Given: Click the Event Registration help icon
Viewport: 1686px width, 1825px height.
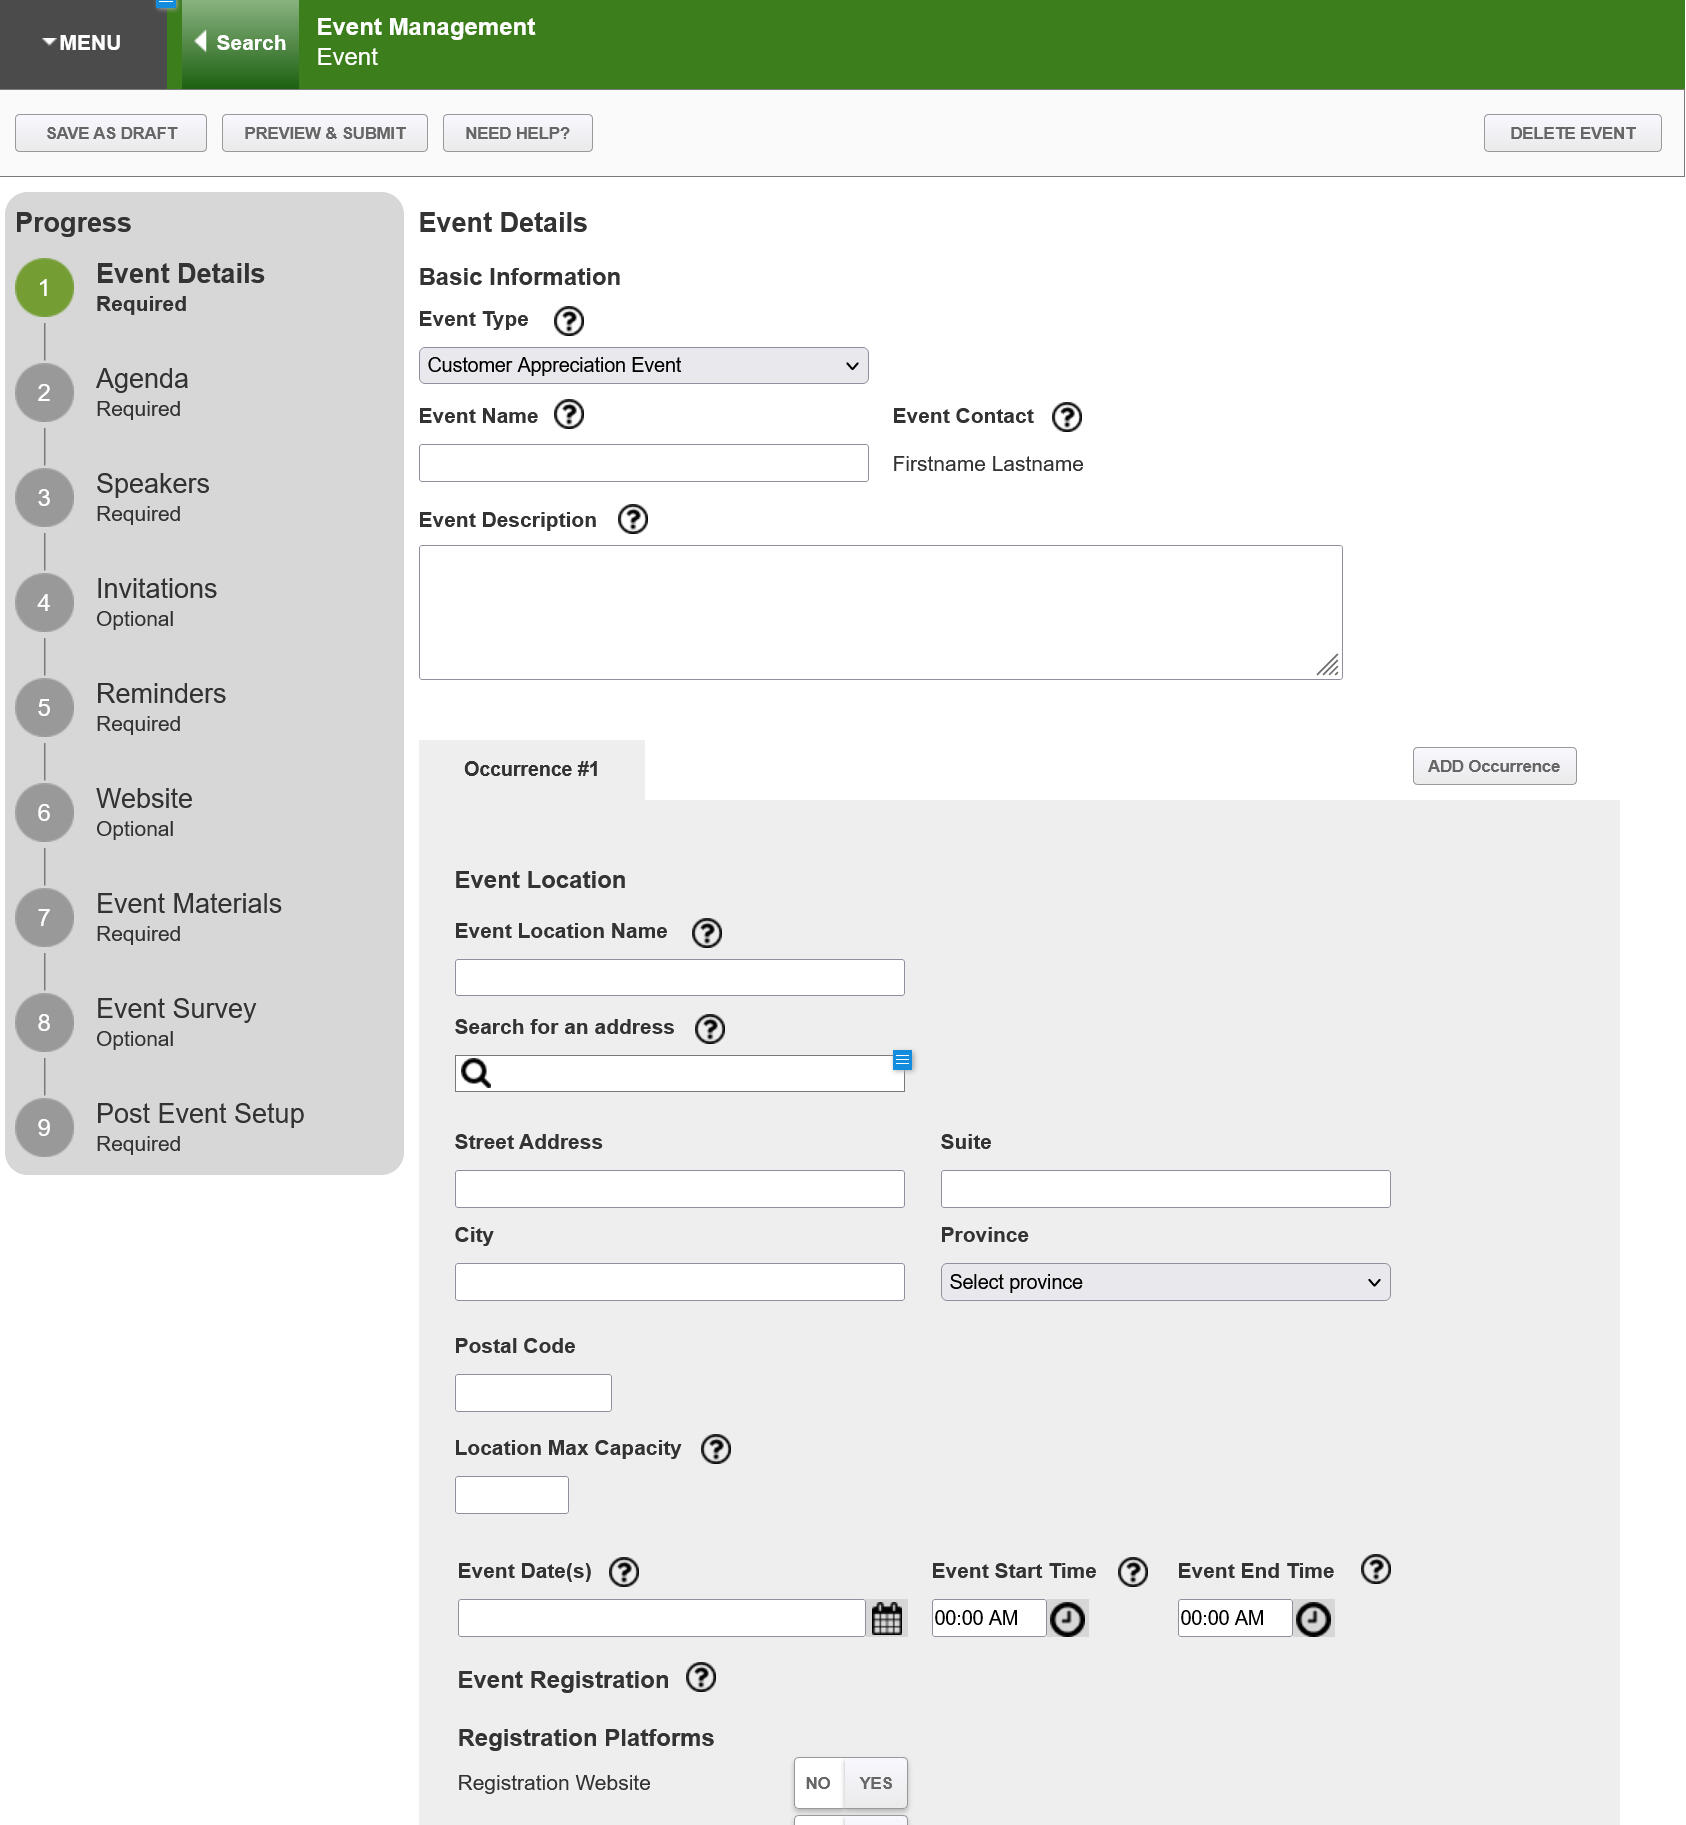Looking at the screenshot, I should 700,1678.
